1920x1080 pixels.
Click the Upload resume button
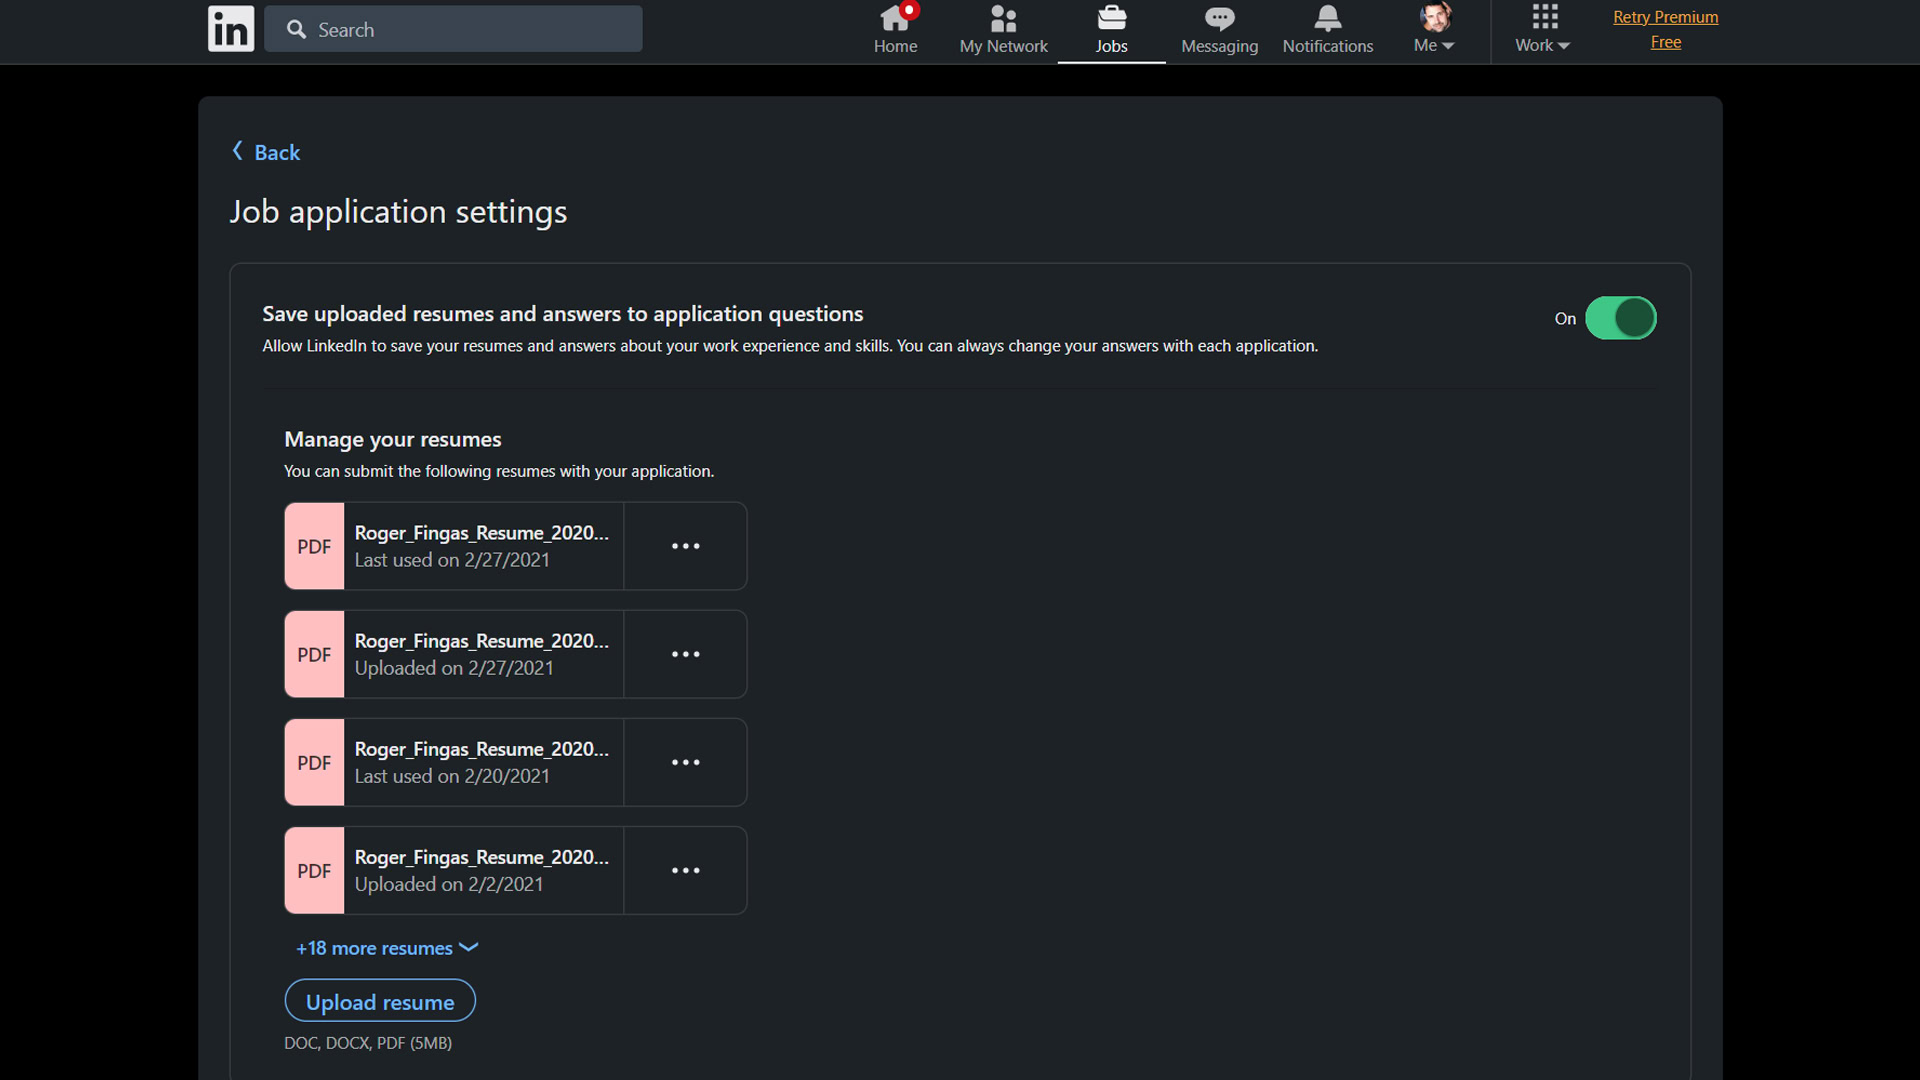(x=380, y=1001)
